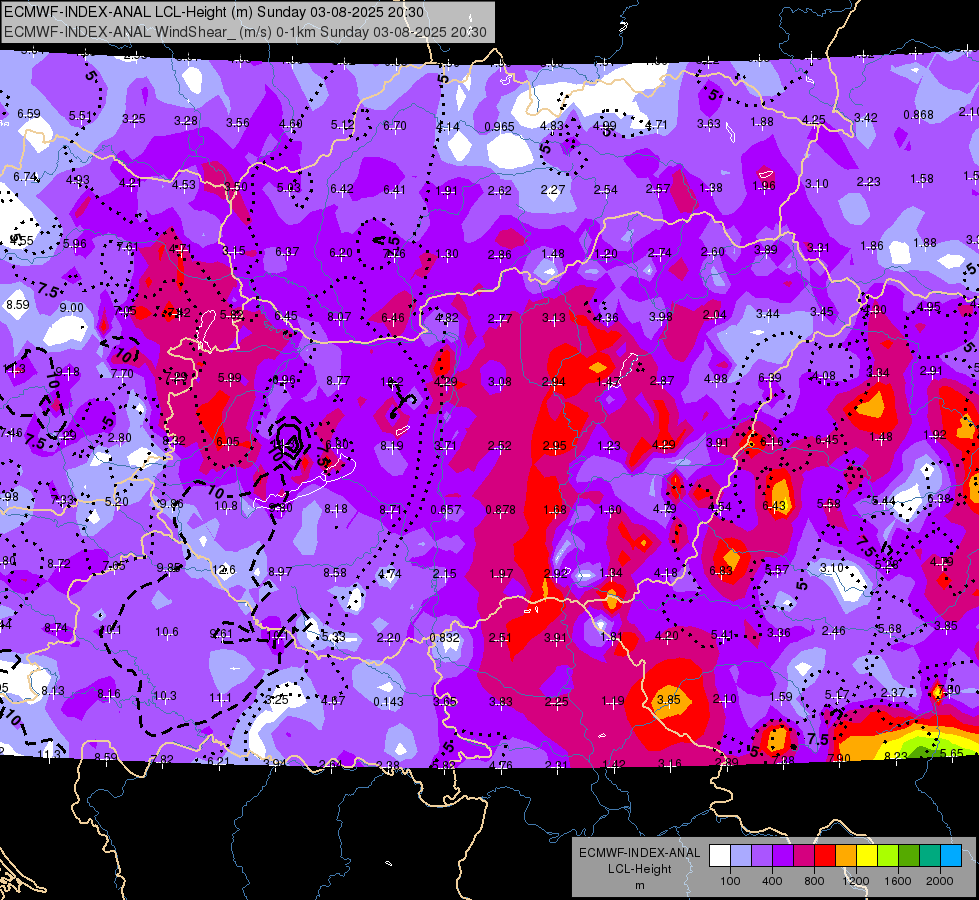Click 'ECMWF-INDEX-ANAL' text in the legend box
Screen dimensions: 979x900
click(640, 853)
